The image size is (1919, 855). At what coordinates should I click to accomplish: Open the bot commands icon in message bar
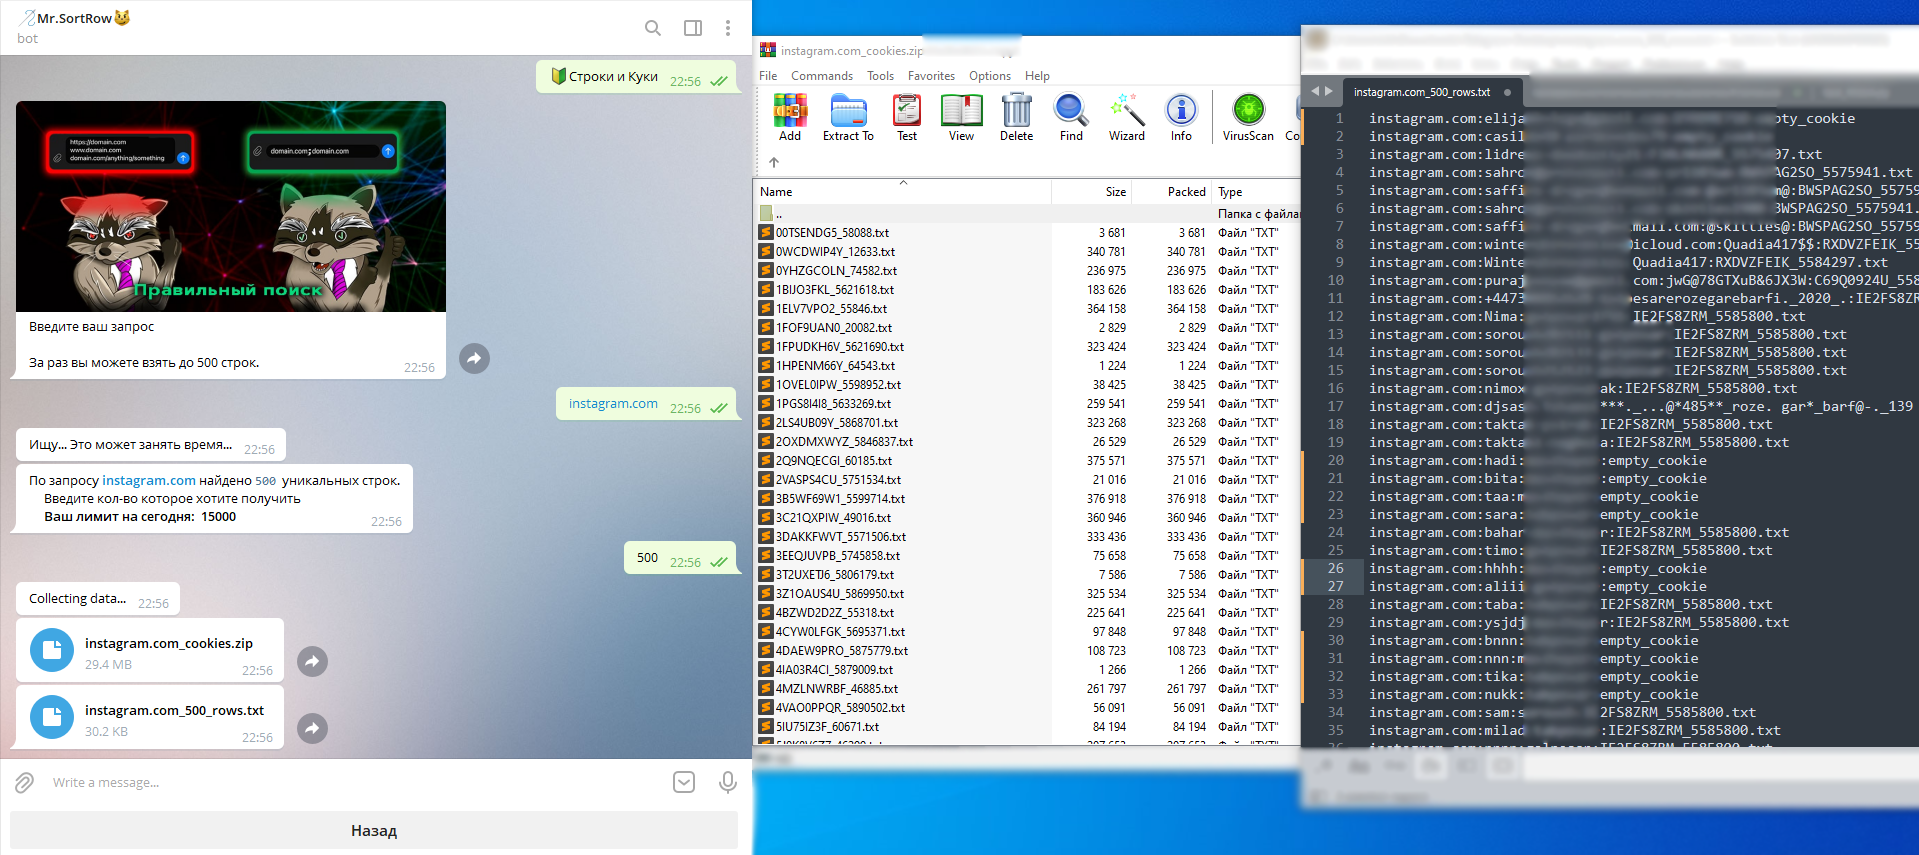pos(684,782)
